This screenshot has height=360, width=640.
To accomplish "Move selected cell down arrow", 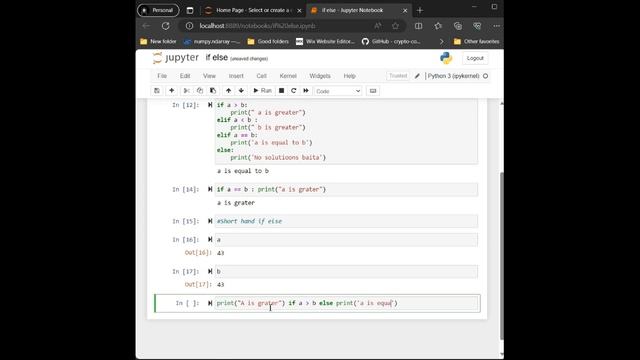I will pos(241,91).
